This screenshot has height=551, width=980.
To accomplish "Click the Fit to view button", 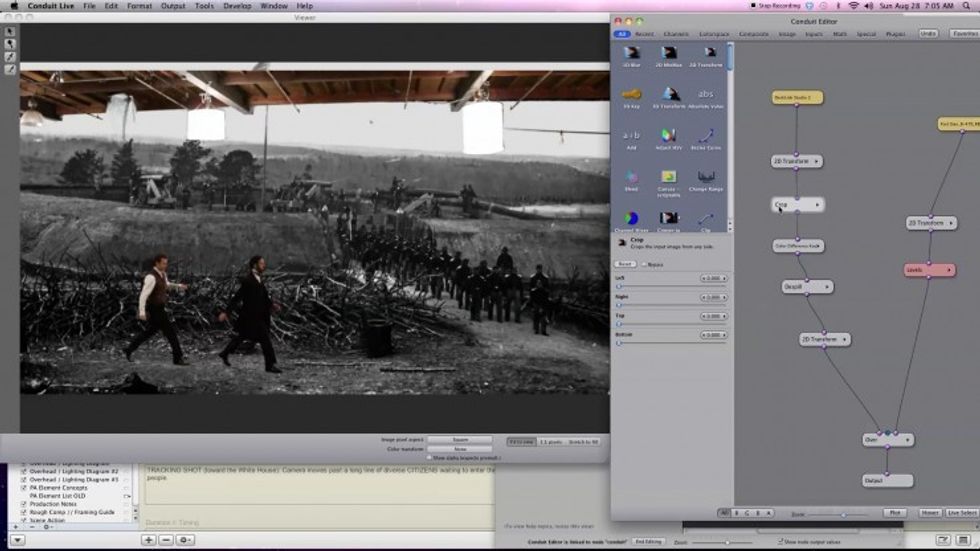I will 521,442.
